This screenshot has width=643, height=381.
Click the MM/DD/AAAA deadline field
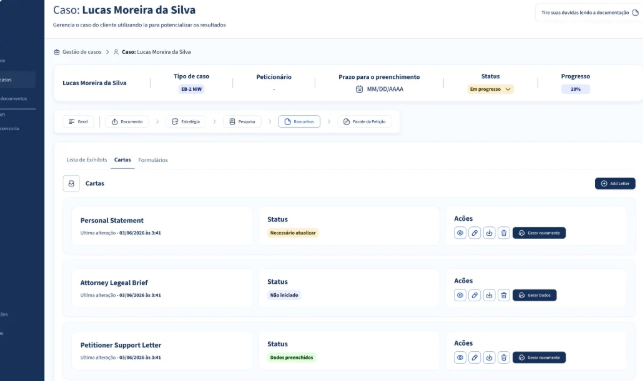click(x=385, y=89)
